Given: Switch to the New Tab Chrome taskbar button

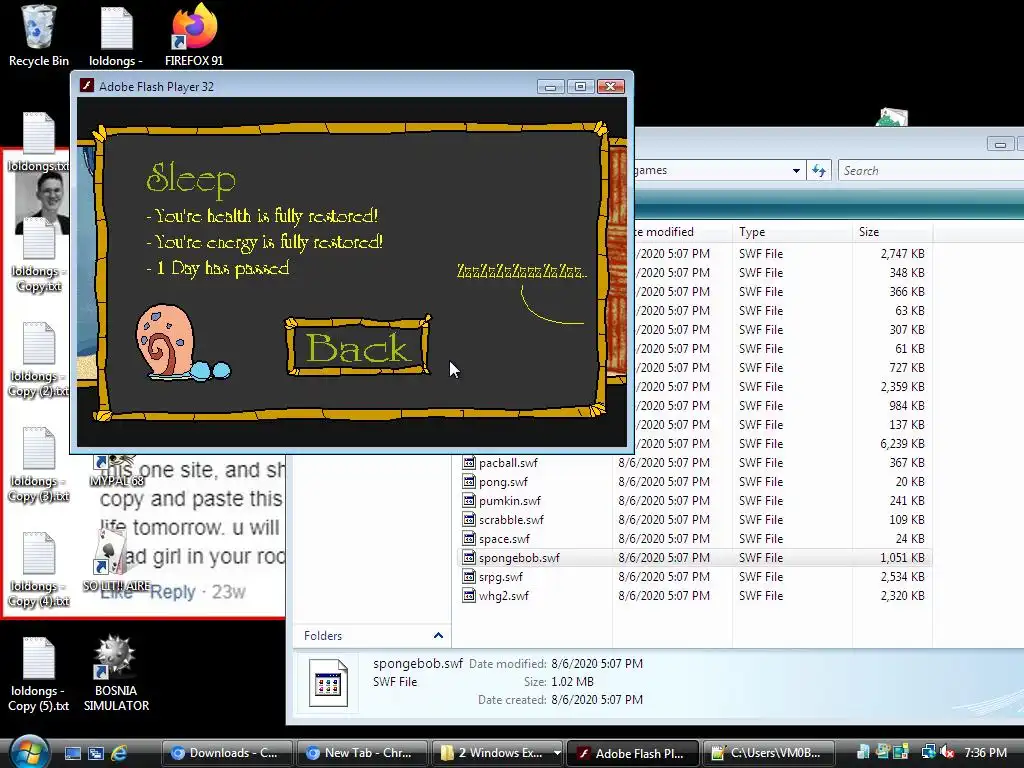Looking at the screenshot, I should 362,753.
